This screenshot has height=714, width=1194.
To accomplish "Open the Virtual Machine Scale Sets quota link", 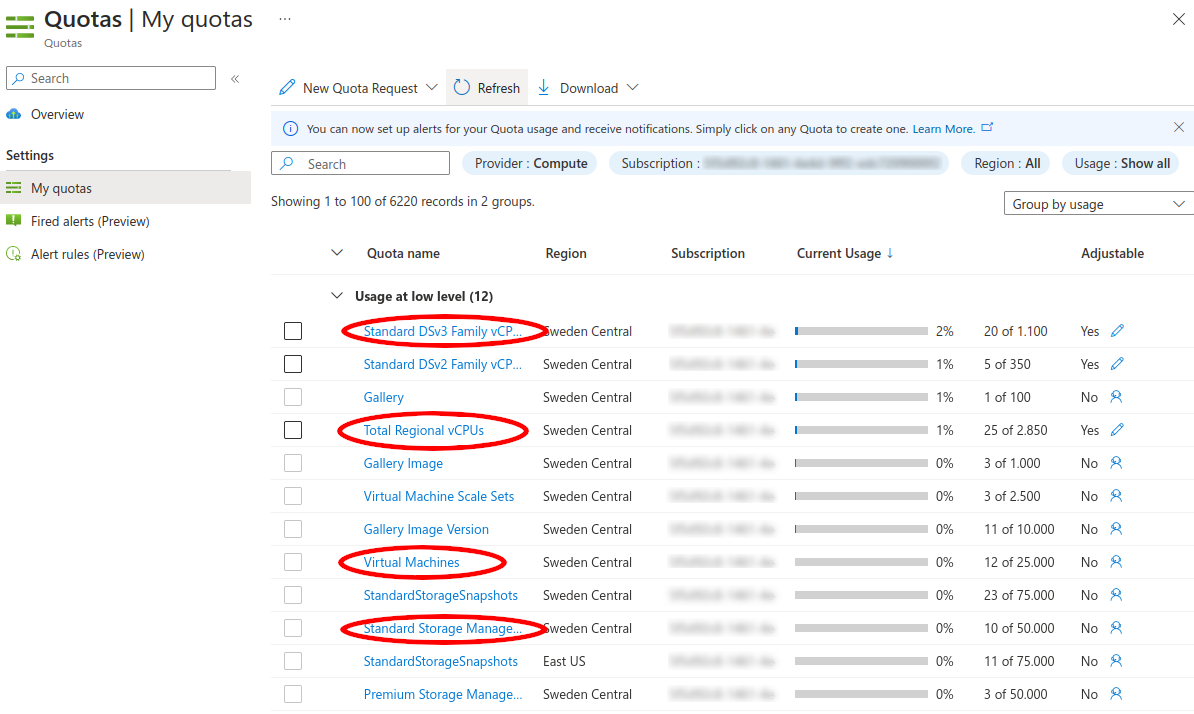I will click(439, 496).
